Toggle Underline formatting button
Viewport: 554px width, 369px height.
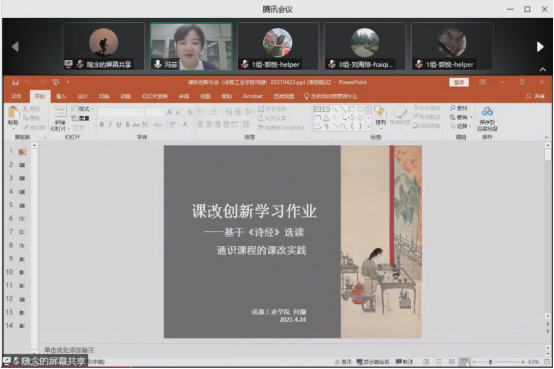[x=119, y=124]
